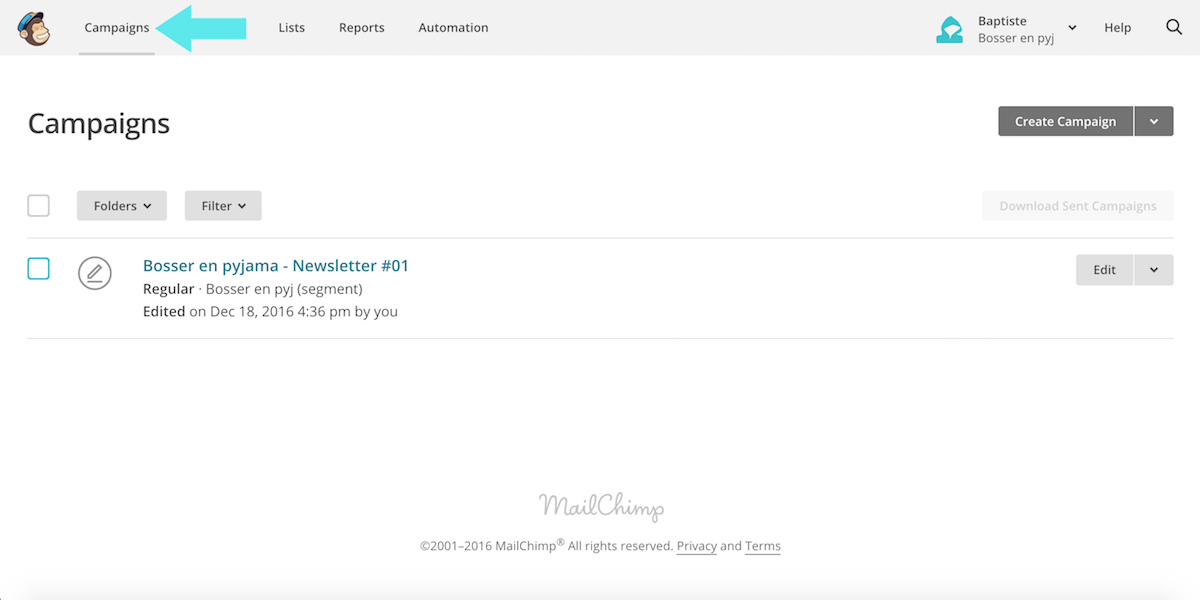Click the draft pencil icon of Newsletter #01
Viewport: 1200px width, 600px height.
click(95, 272)
